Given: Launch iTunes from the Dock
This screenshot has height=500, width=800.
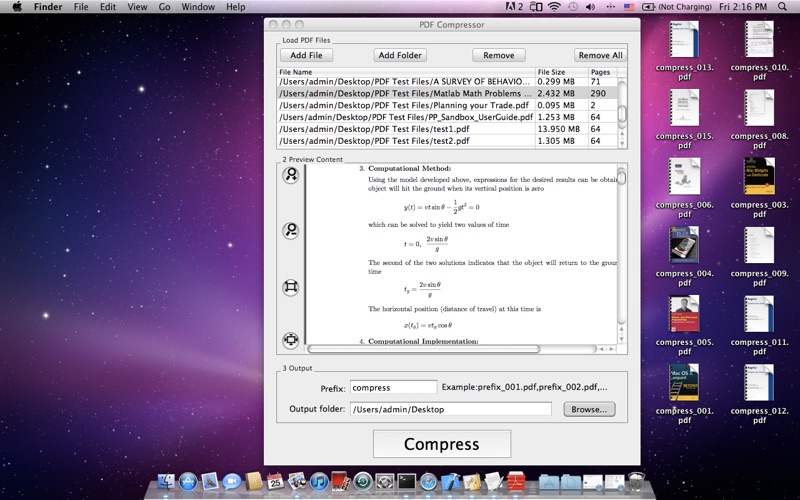Looking at the screenshot, I should tap(319, 481).
